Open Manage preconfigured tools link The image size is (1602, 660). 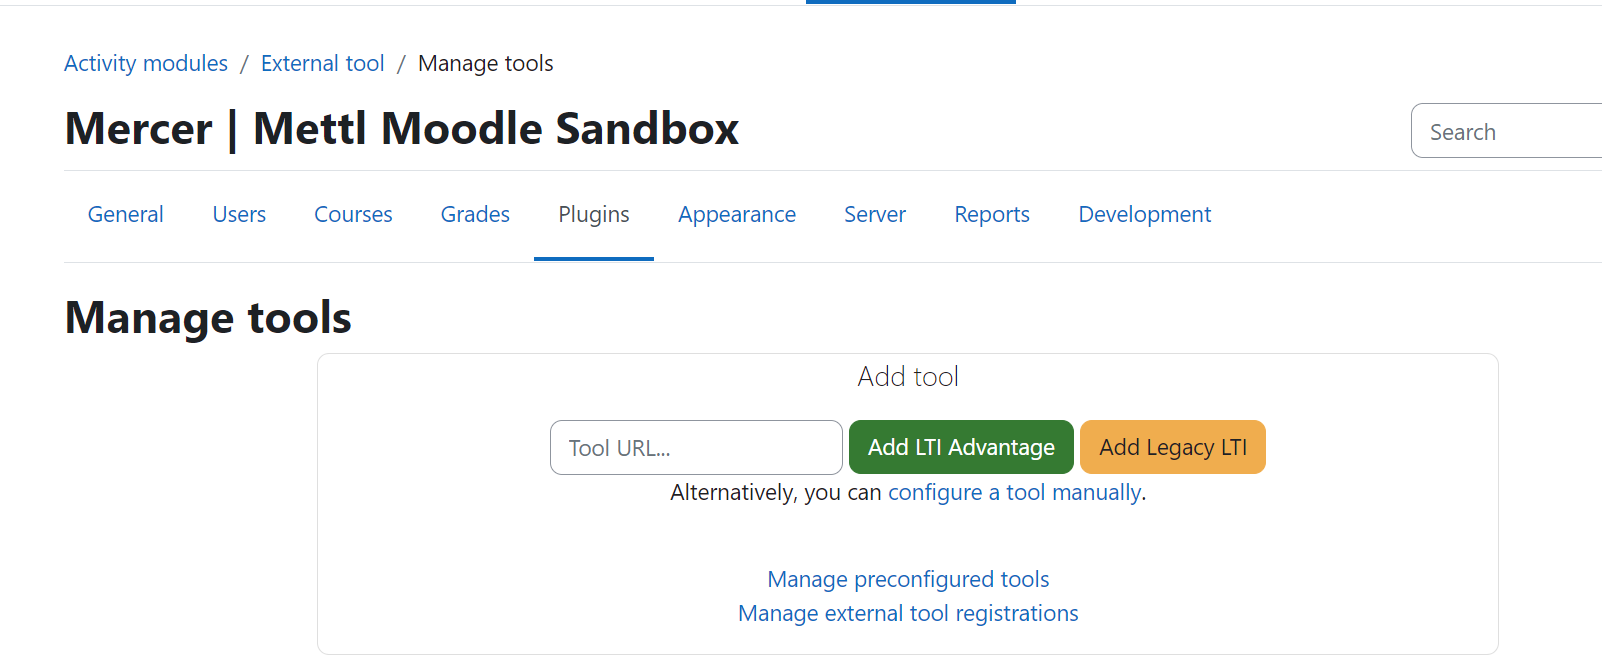point(908,580)
